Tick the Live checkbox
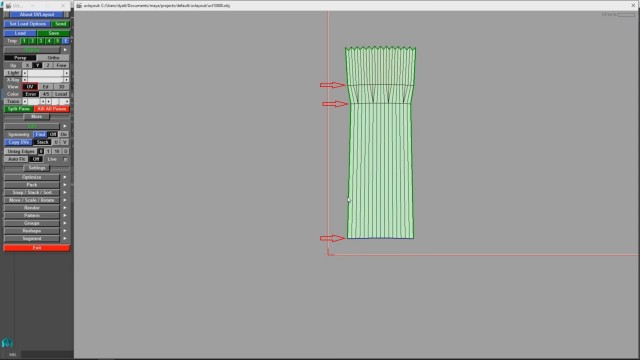640x360 pixels. pyautogui.click(x=65, y=160)
